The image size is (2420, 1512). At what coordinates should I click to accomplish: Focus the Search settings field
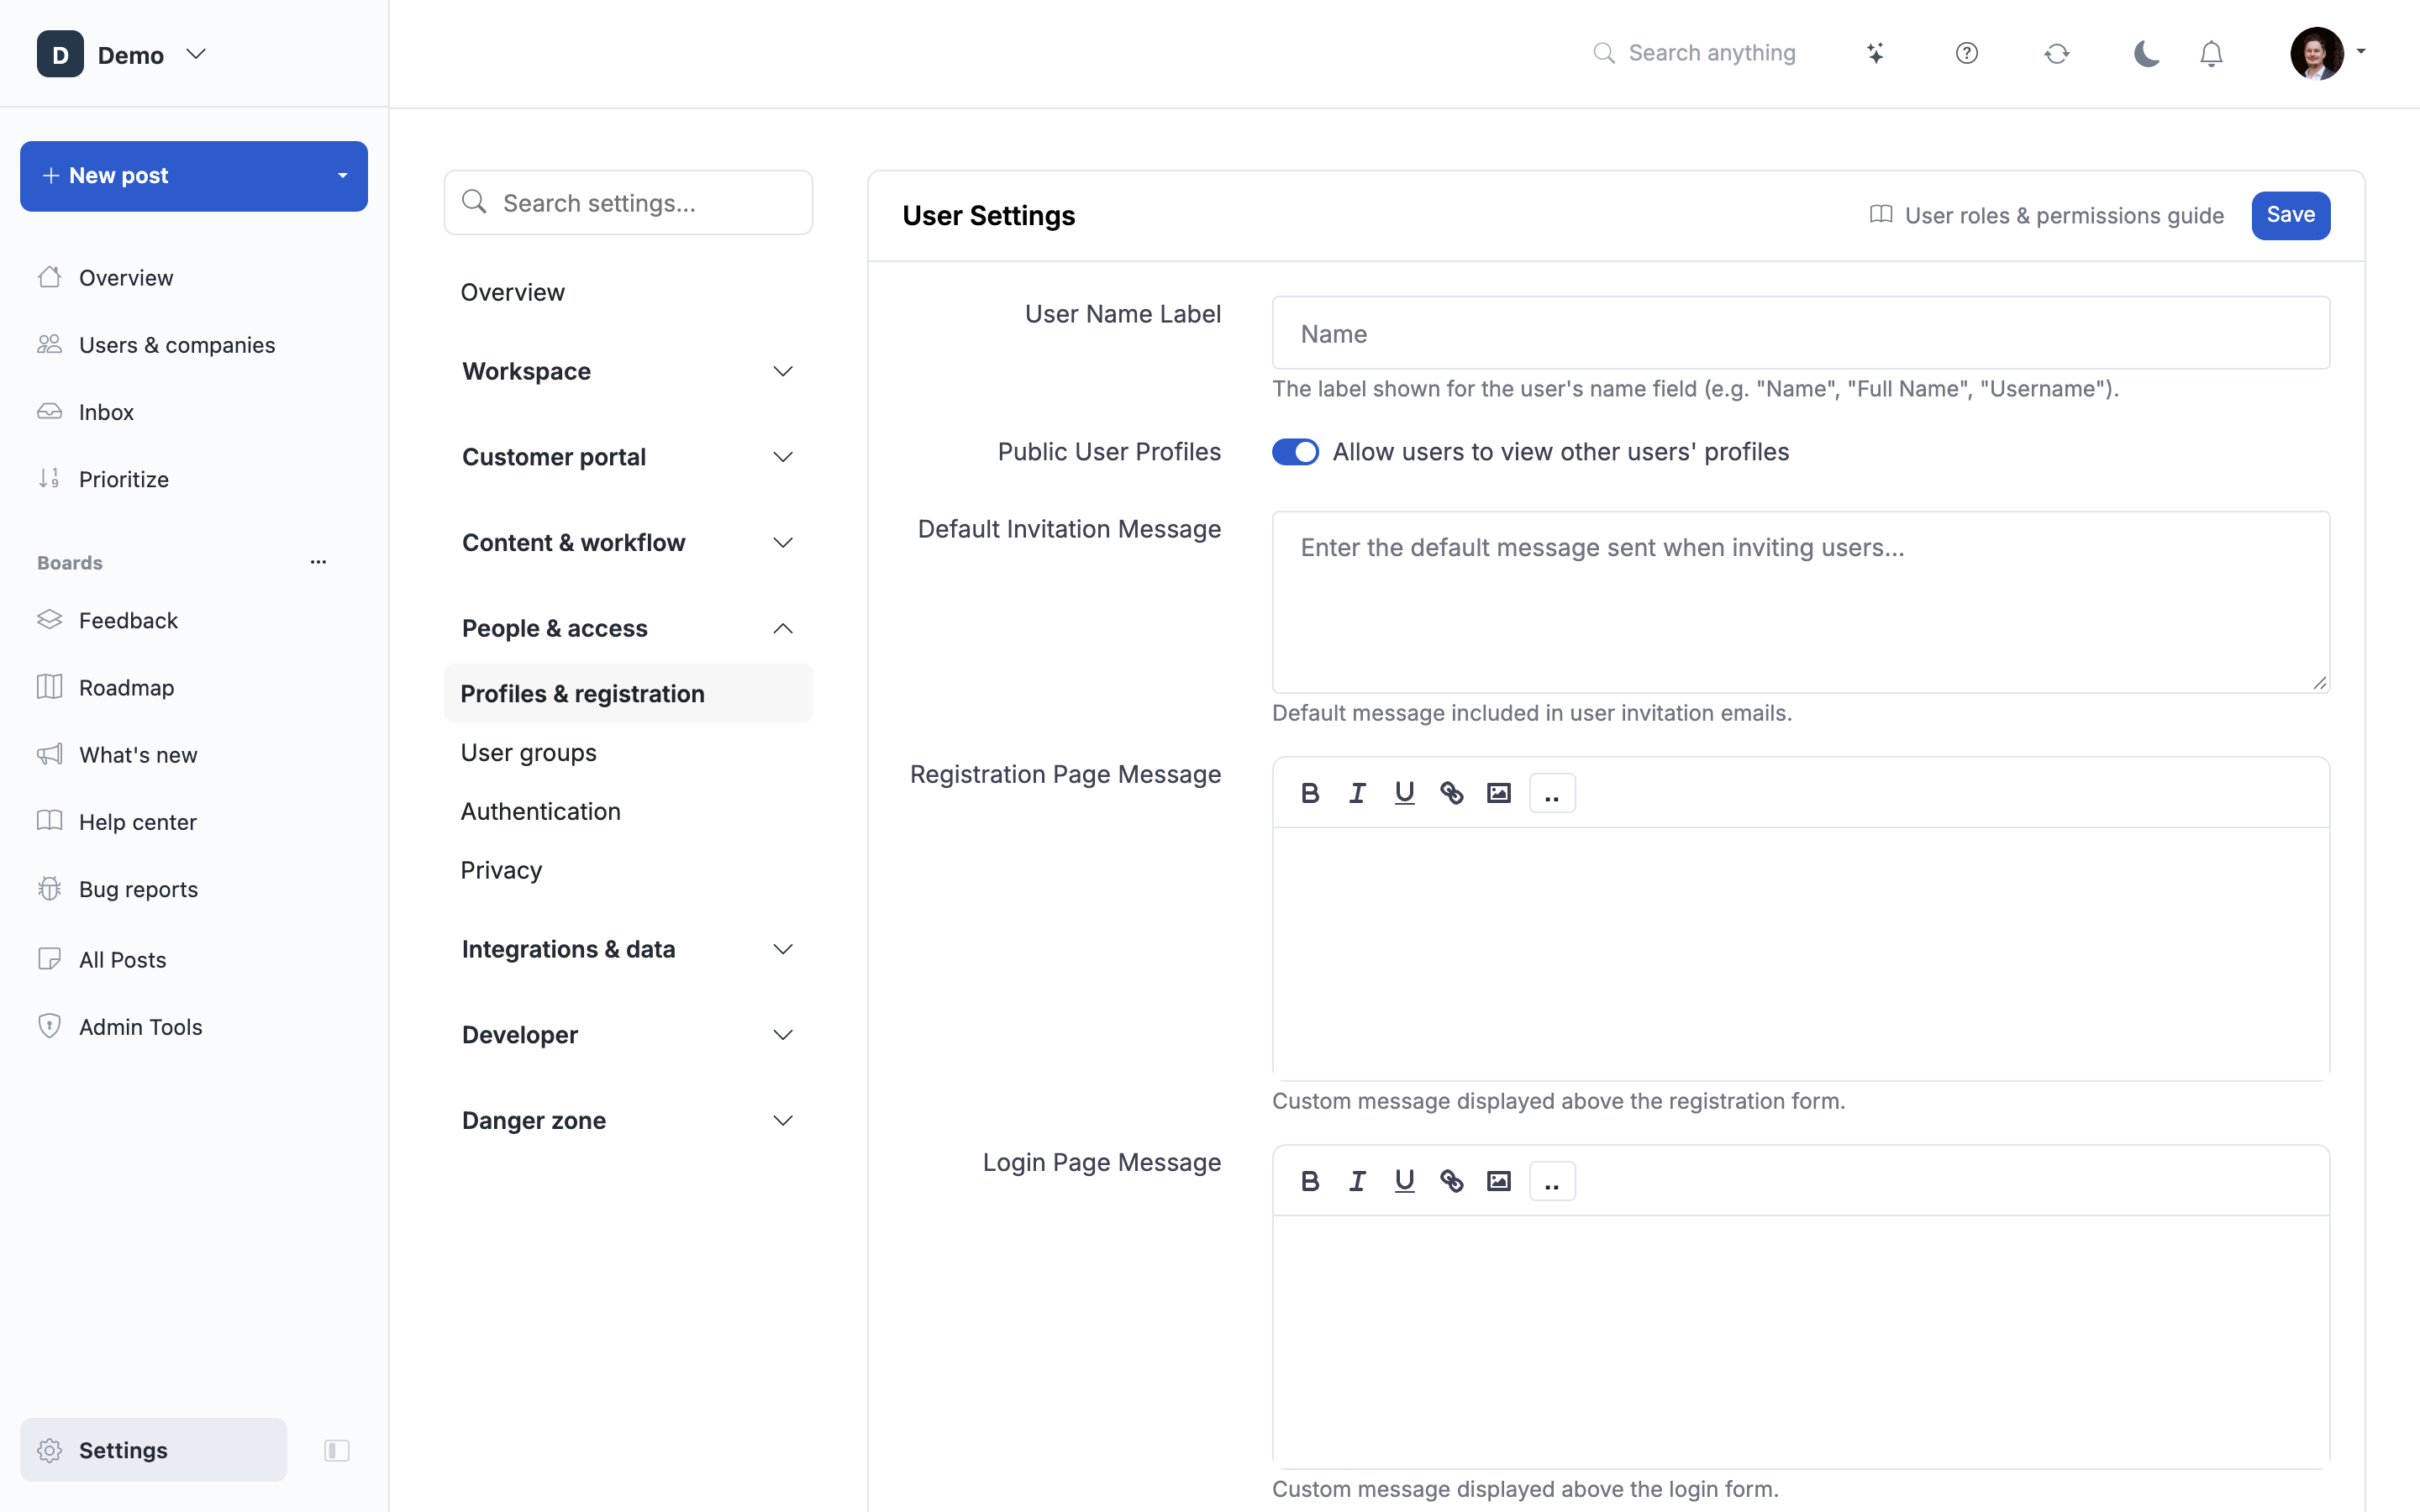pyautogui.click(x=628, y=203)
